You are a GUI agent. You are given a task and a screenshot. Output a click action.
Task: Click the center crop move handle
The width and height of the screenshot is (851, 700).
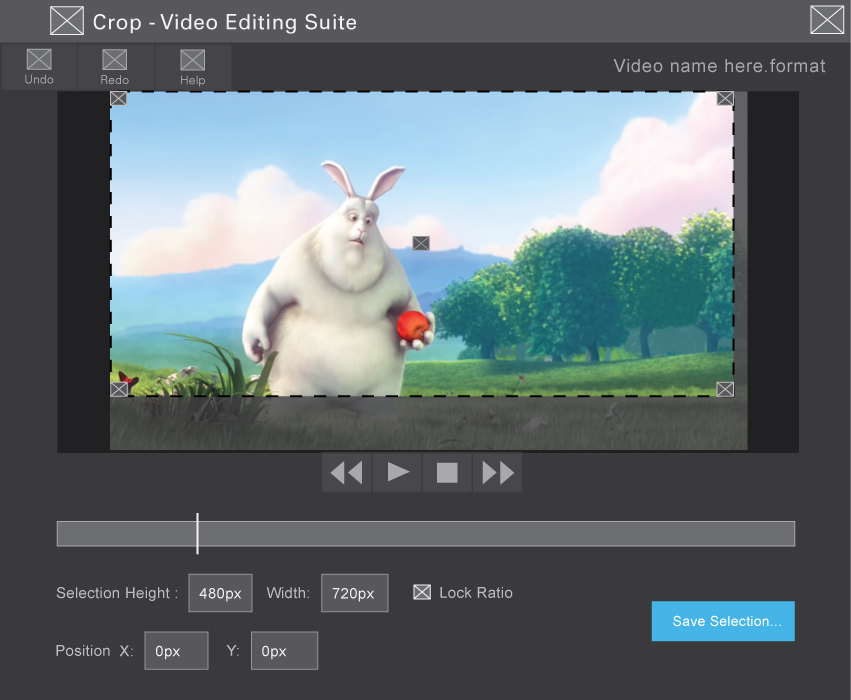tap(421, 243)
